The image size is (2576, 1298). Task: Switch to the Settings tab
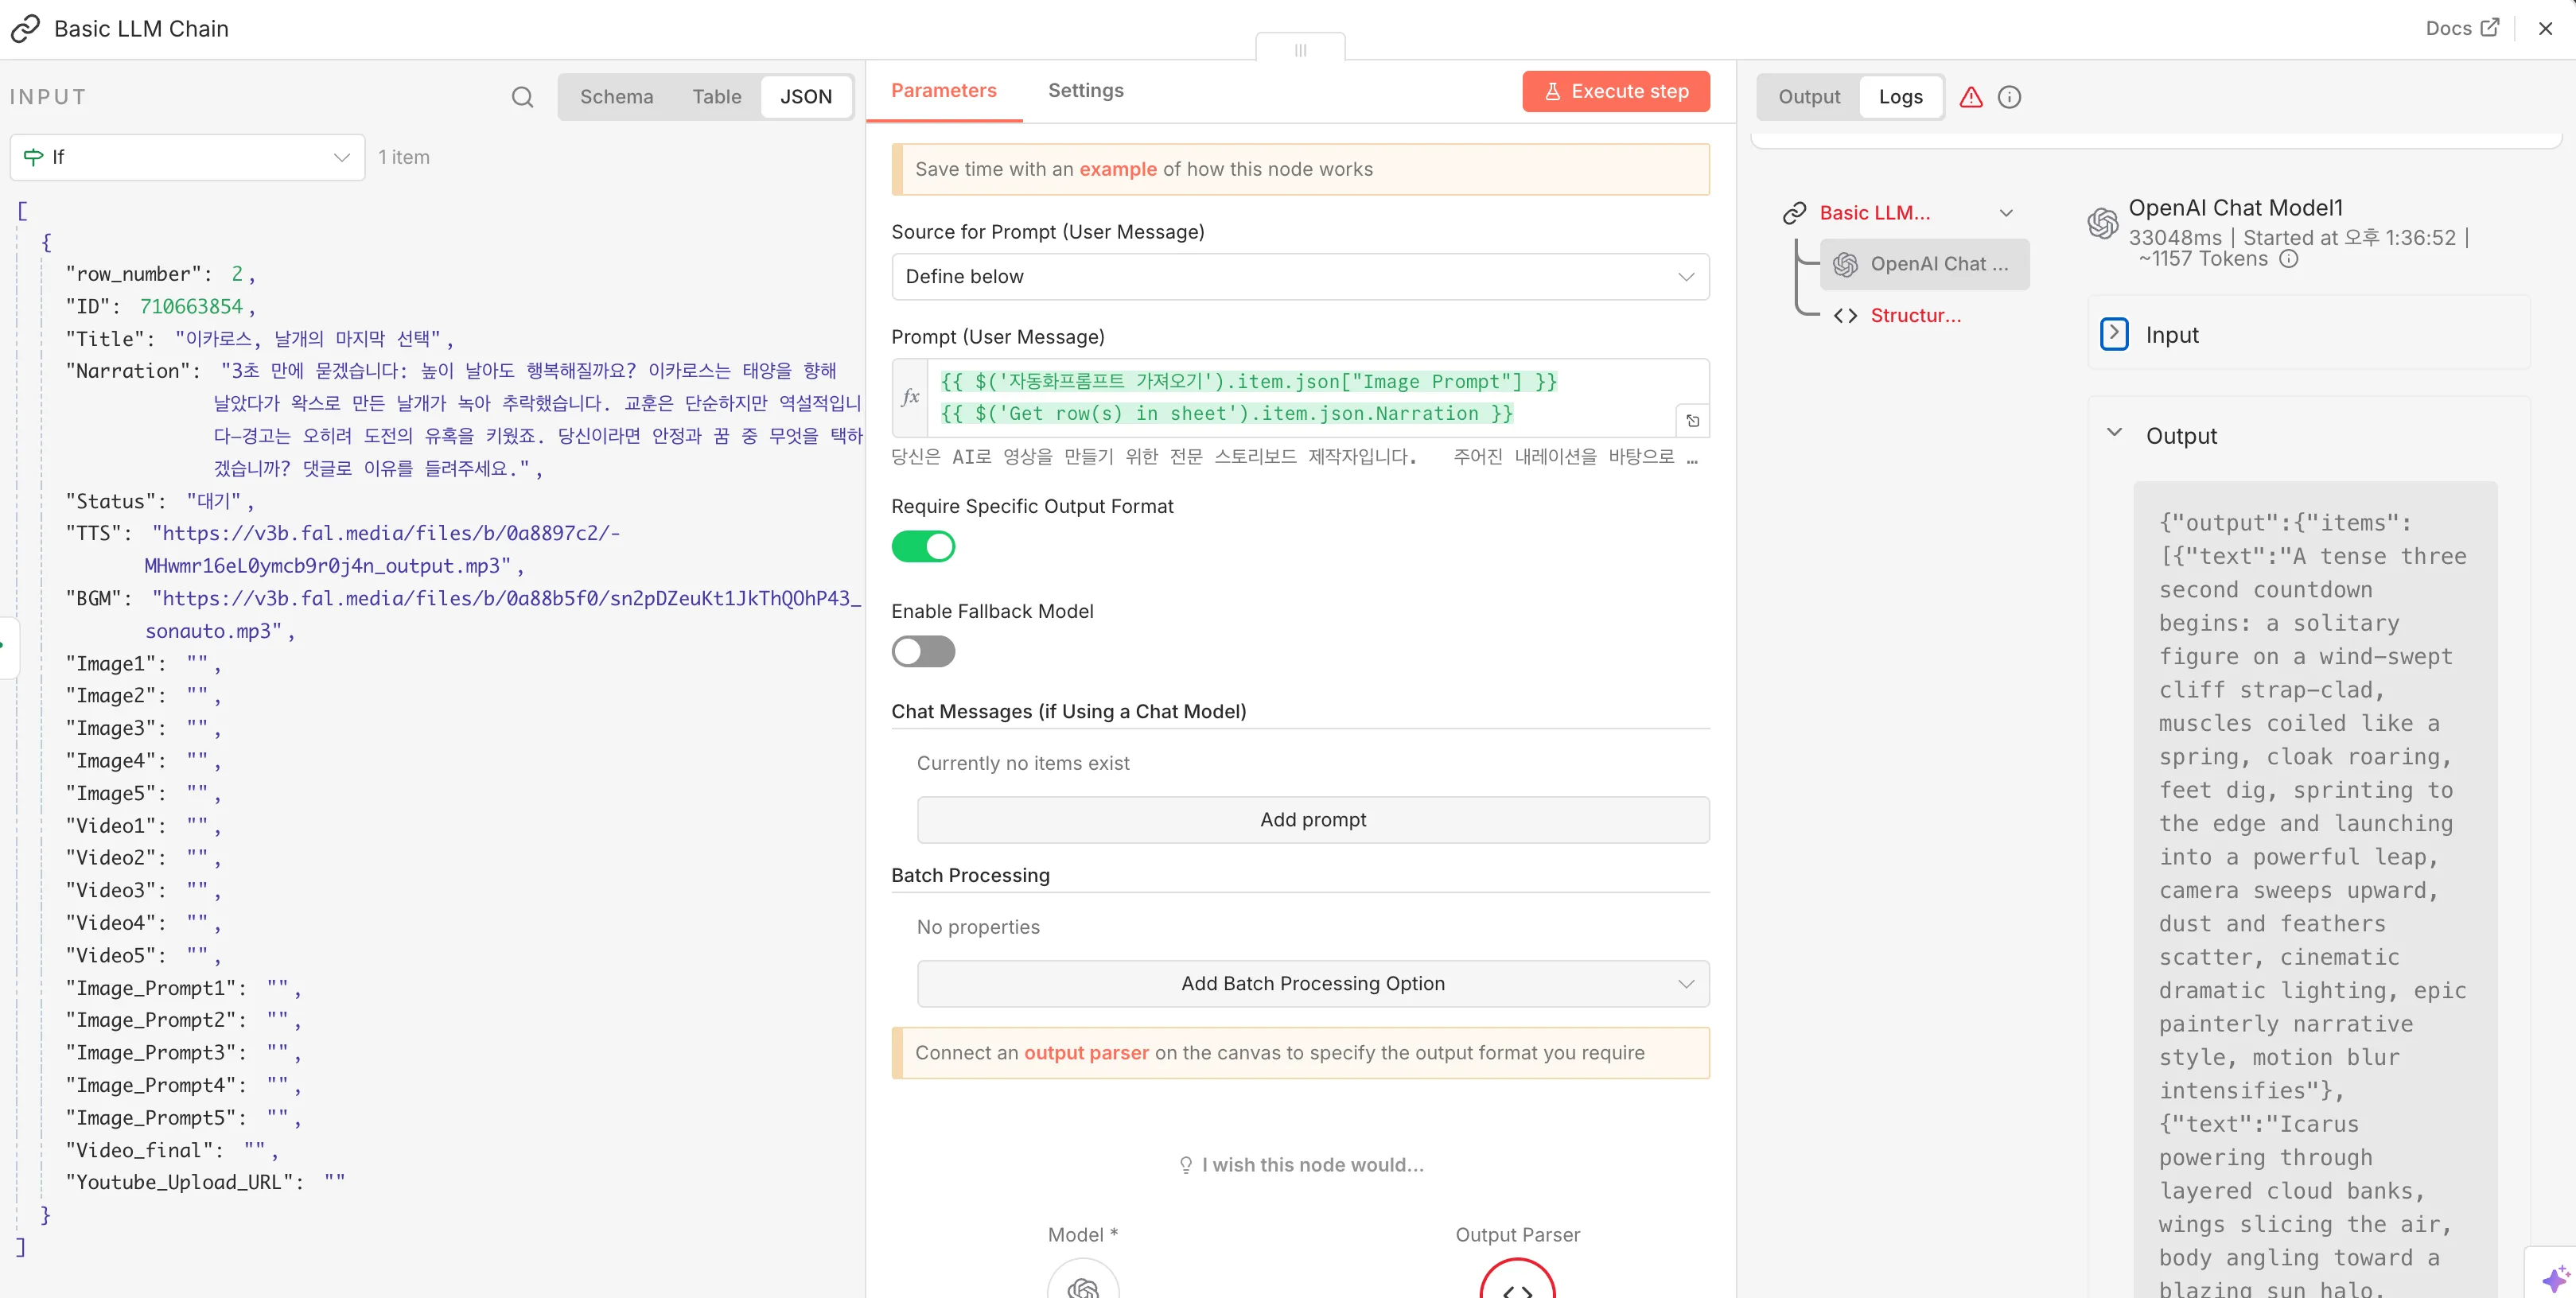(1085, 91)
